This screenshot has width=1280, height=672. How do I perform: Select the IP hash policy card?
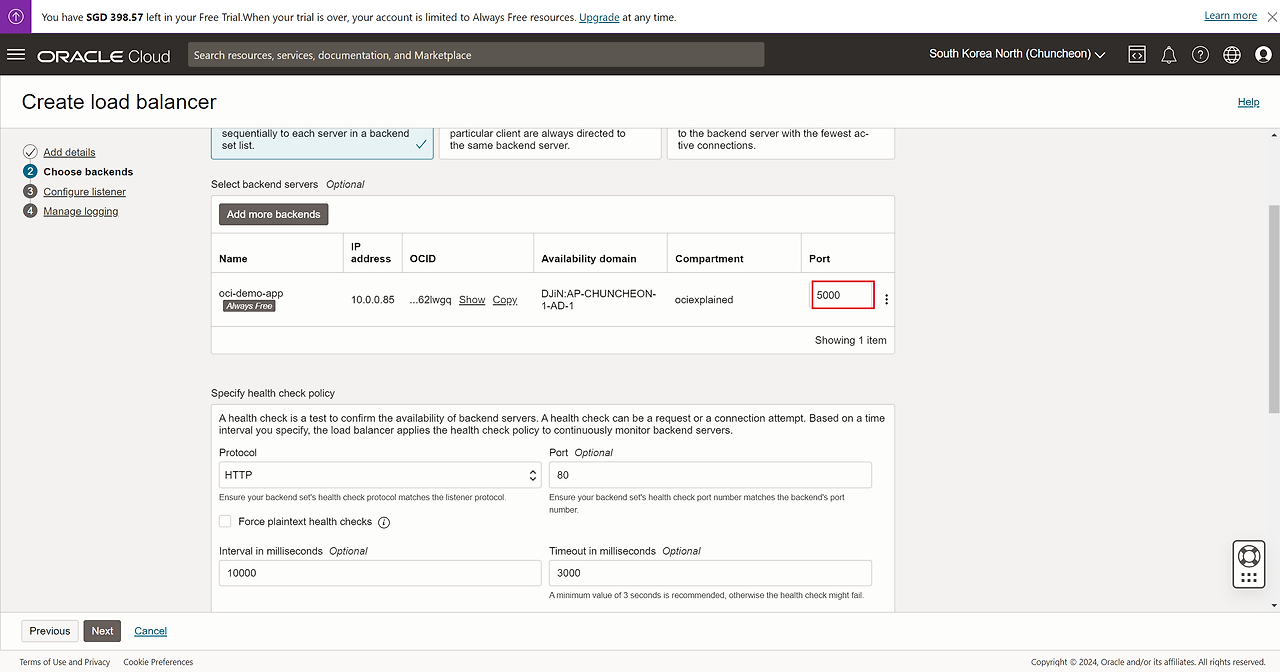(x=550, y=141)
